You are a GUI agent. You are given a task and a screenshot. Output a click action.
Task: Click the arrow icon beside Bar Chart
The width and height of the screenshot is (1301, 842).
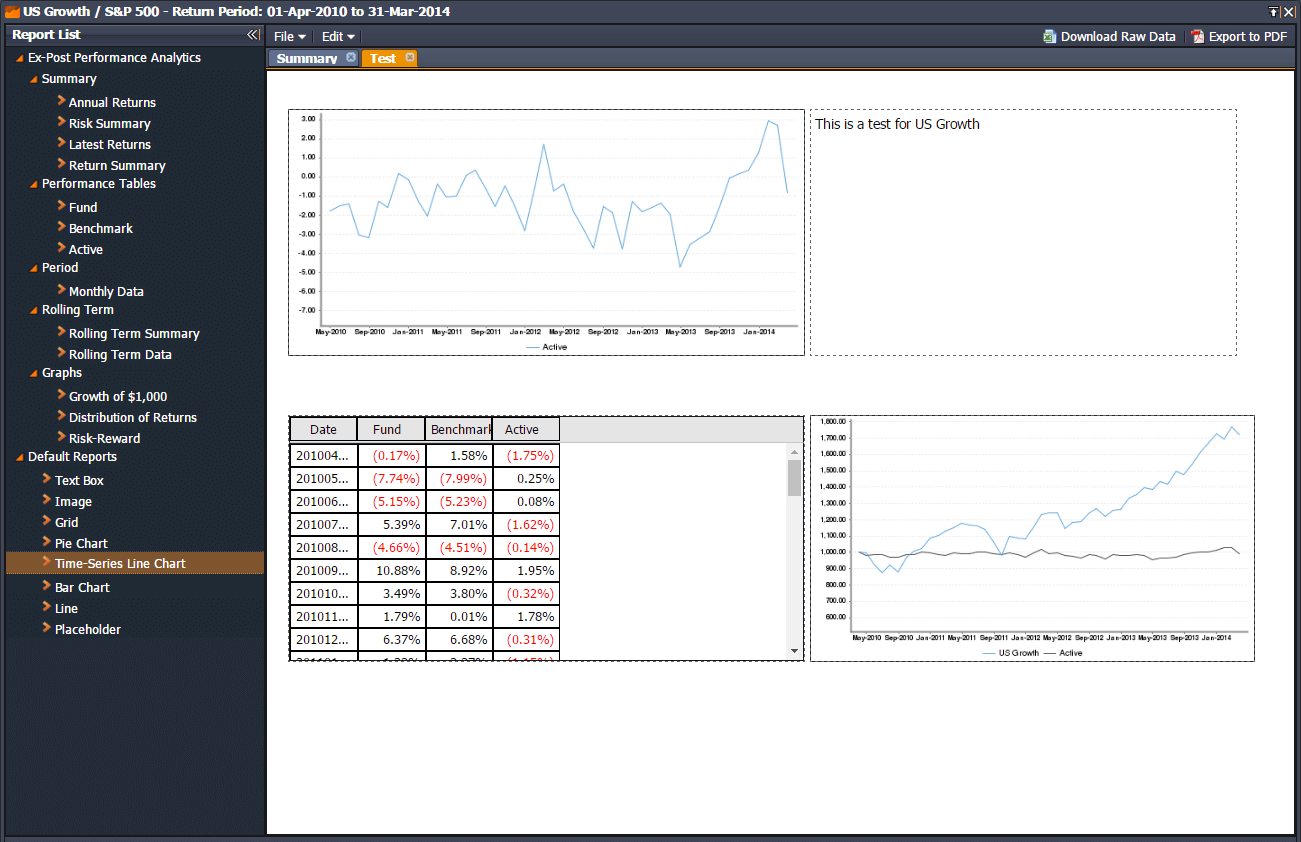[x=46, y=586]
